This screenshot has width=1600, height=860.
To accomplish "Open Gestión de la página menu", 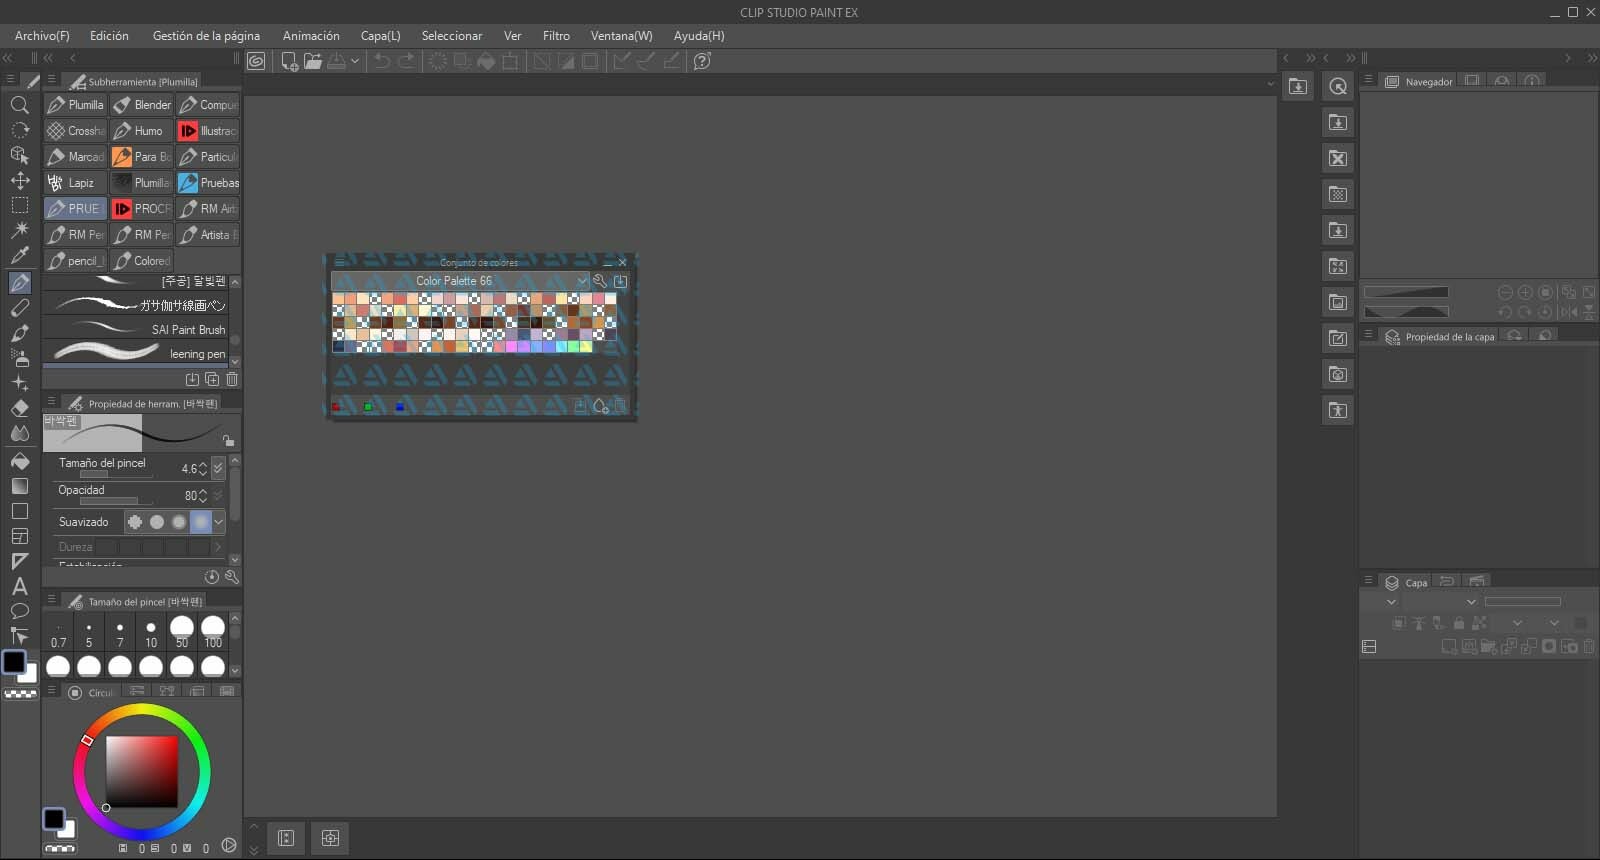I will click(206, 36).
